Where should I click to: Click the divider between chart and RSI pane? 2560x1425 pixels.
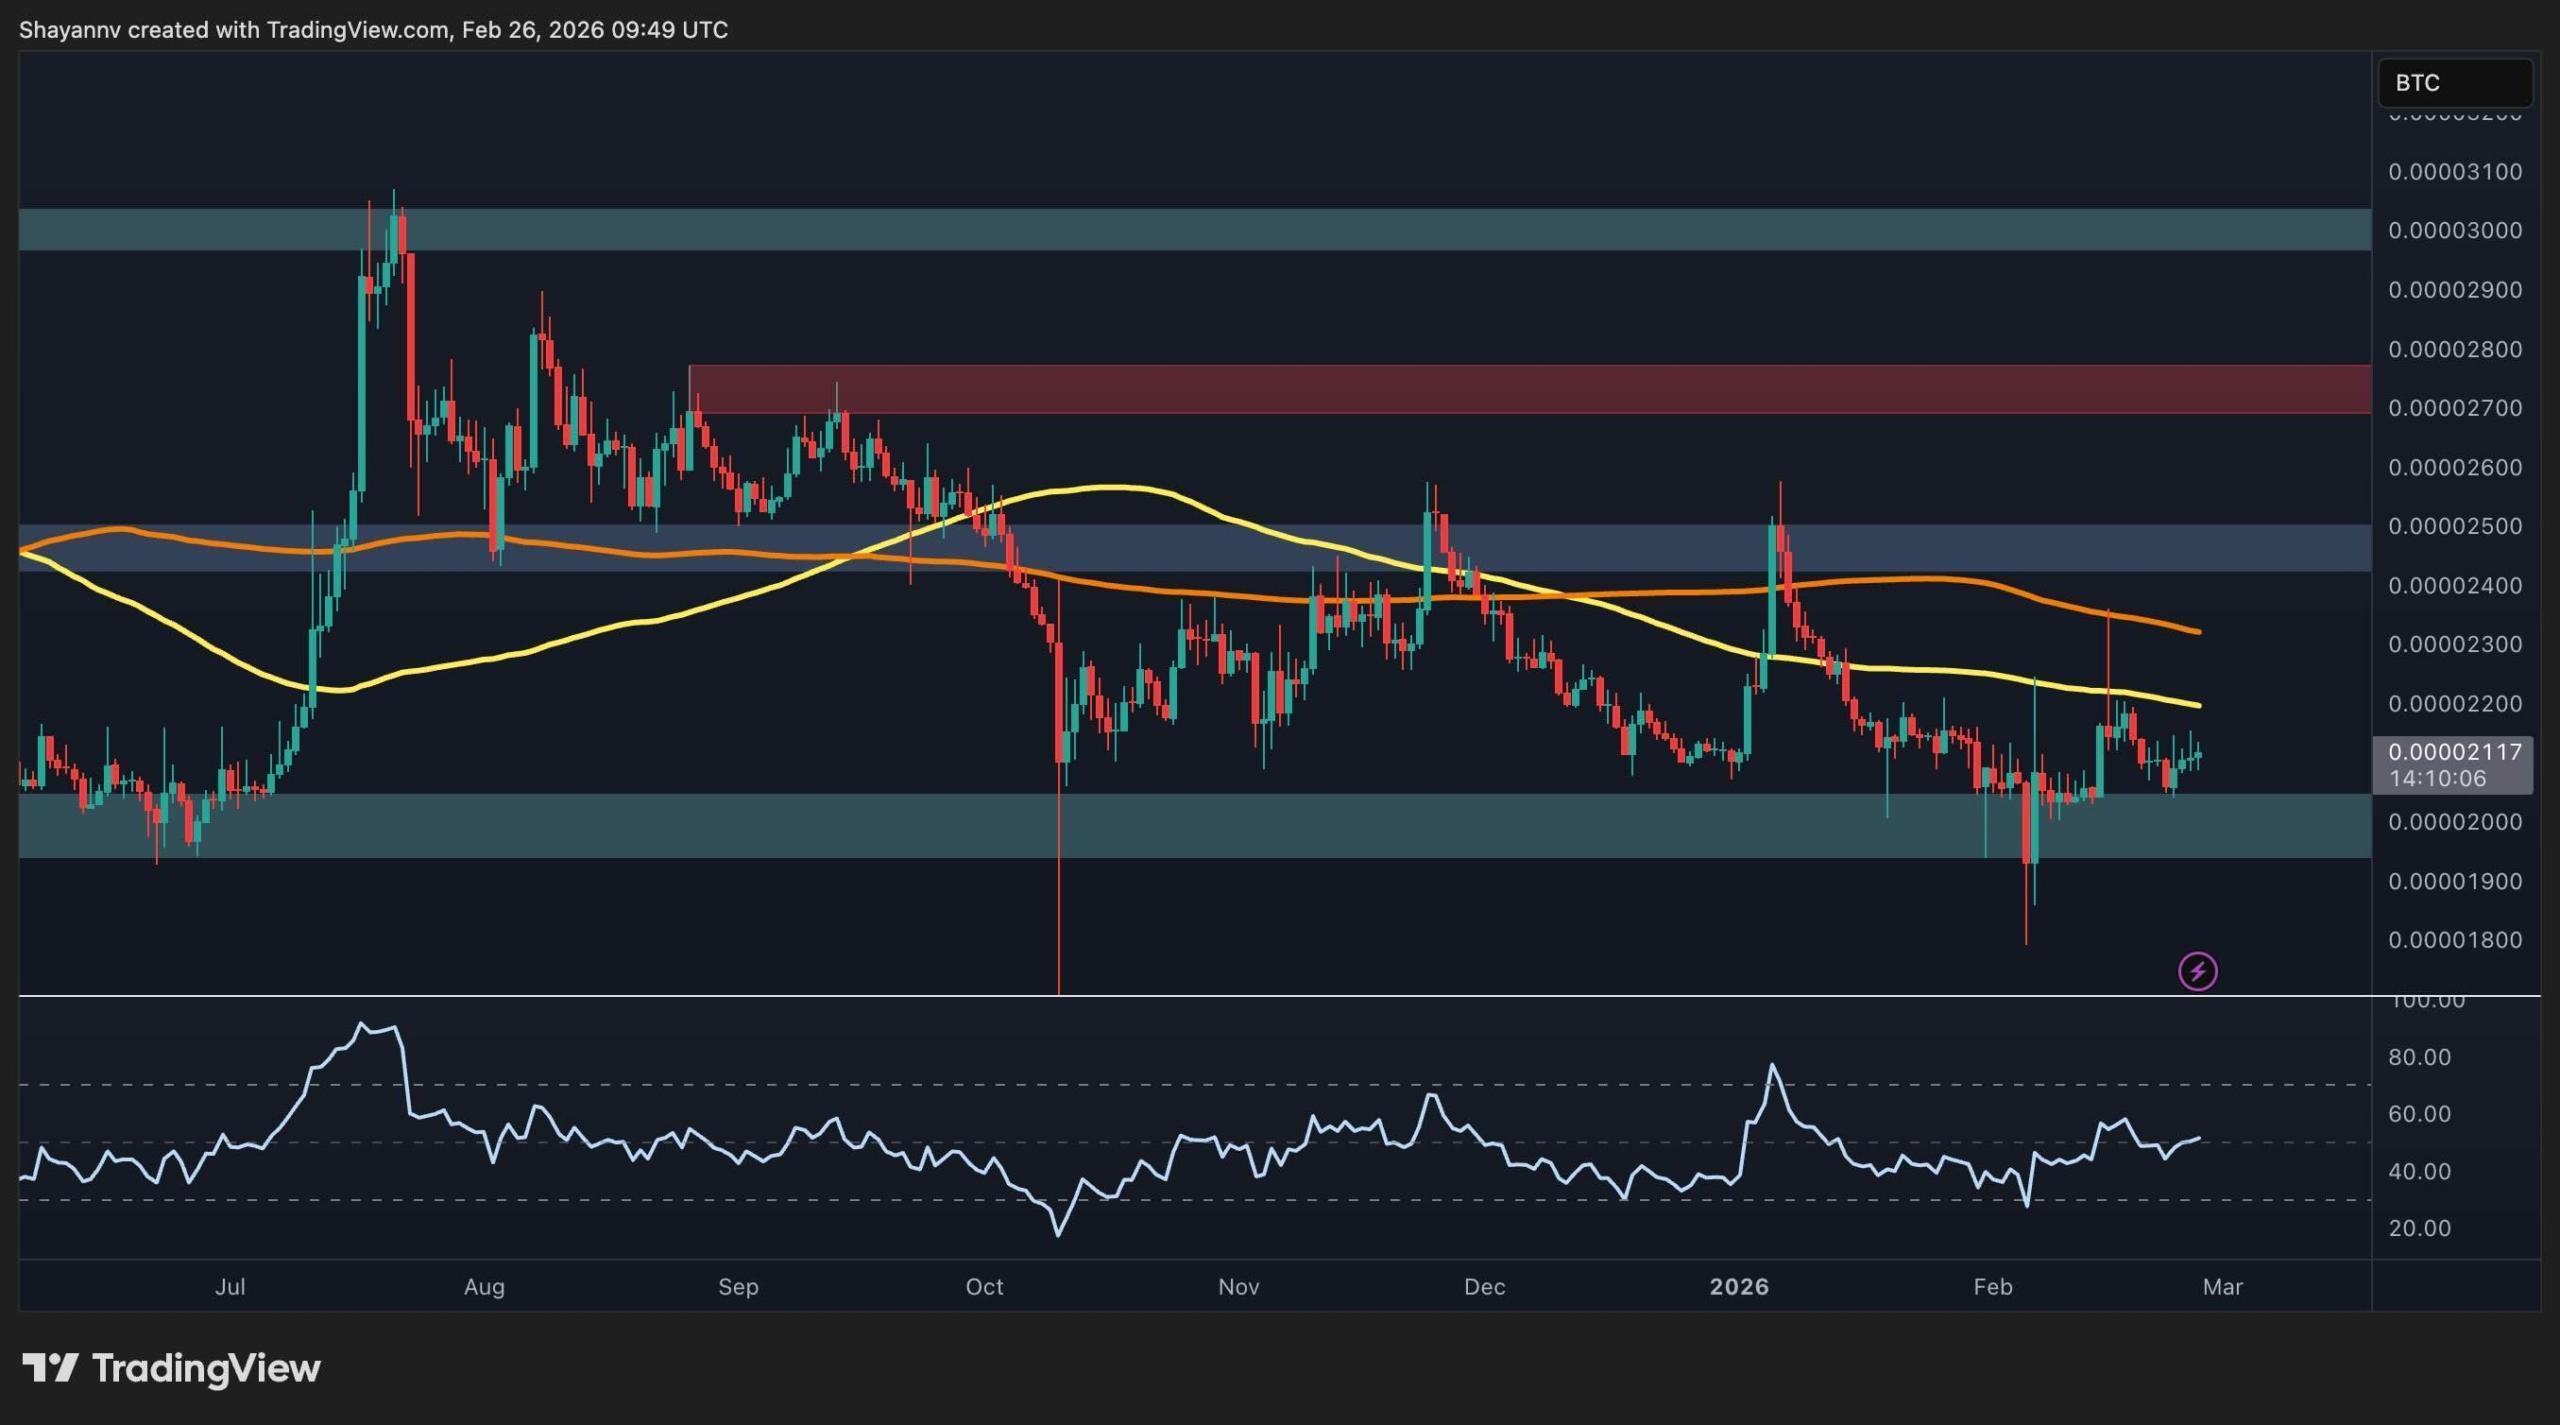(x=1200, y=995)
